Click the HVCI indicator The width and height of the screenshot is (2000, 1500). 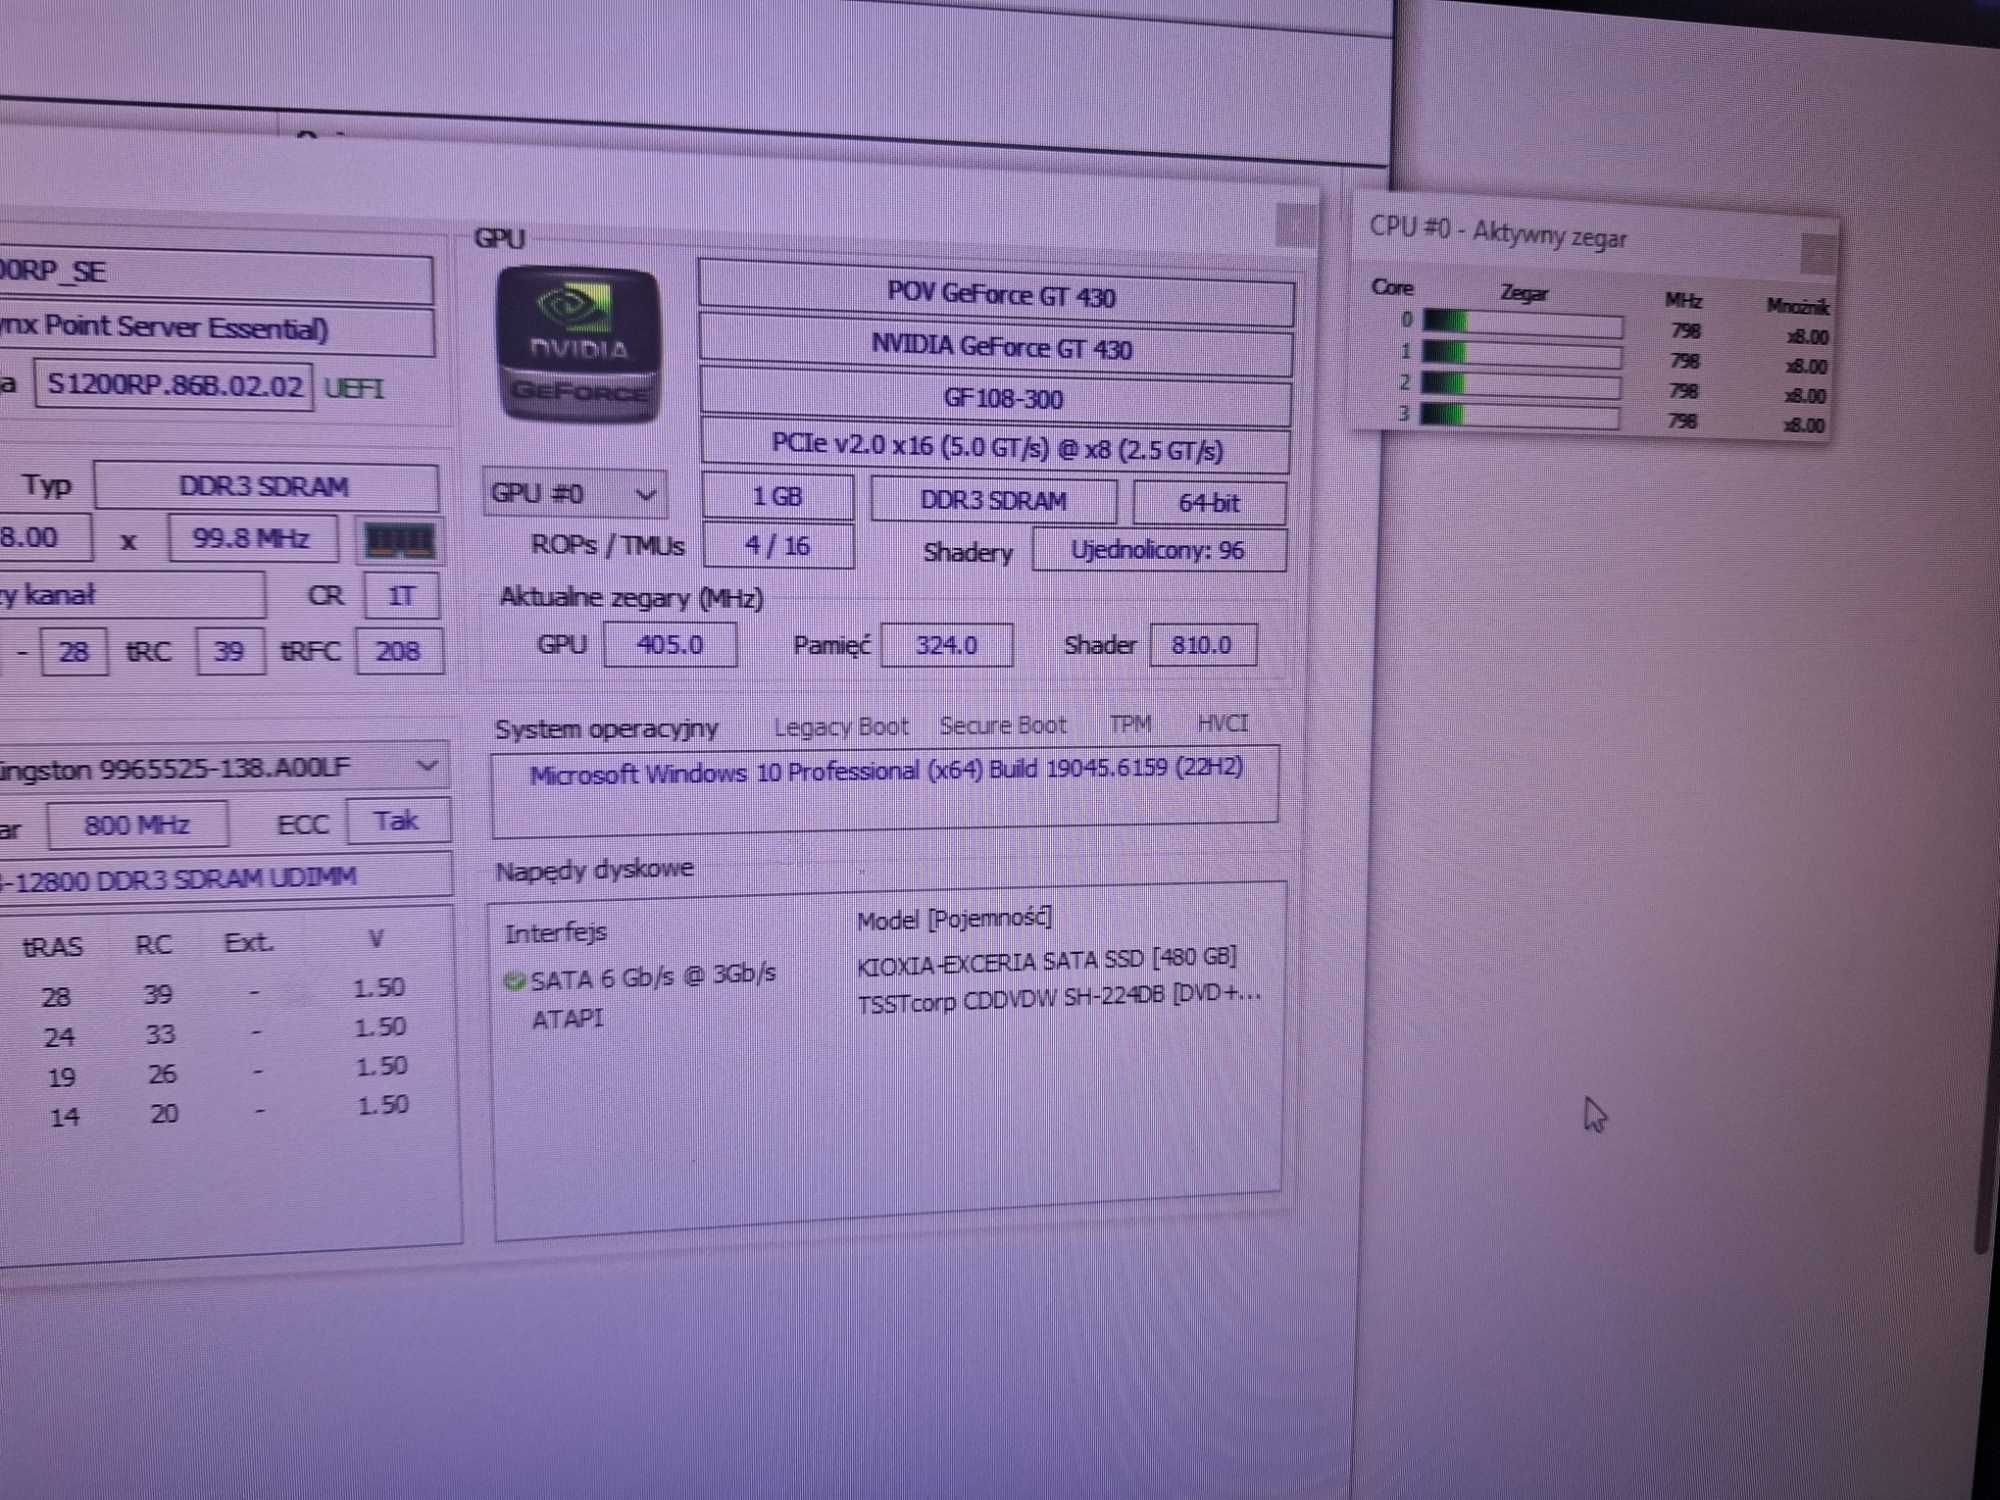coord(1222,723)
